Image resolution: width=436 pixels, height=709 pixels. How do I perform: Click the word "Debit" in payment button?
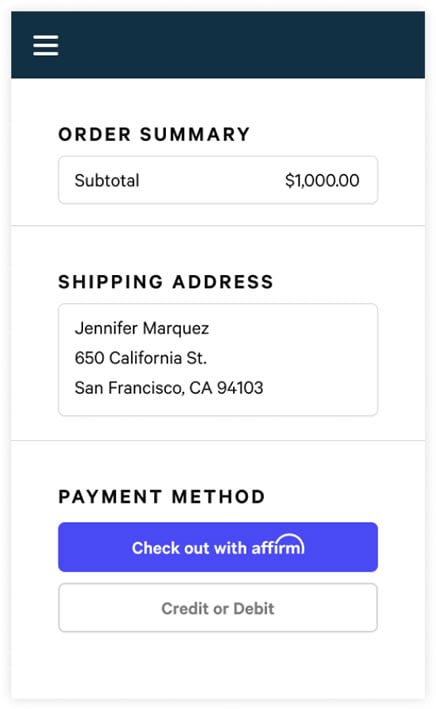point(254,609)
